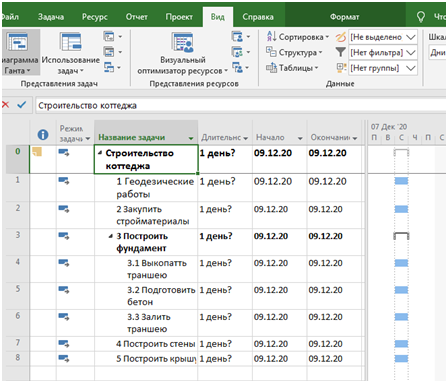The height and width of the screenshot is (383, 448).
Task: Switch to the Отчет tab
Action: [136, 17]
